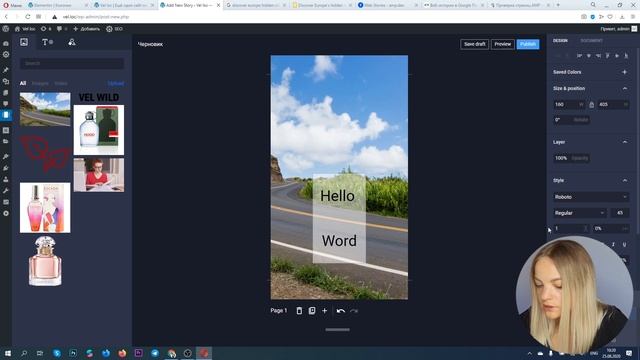Viewport: 640px width, 360px height.
Task: Open the highlighted Stories icon in WP sidebar
Action: (6, 115)
